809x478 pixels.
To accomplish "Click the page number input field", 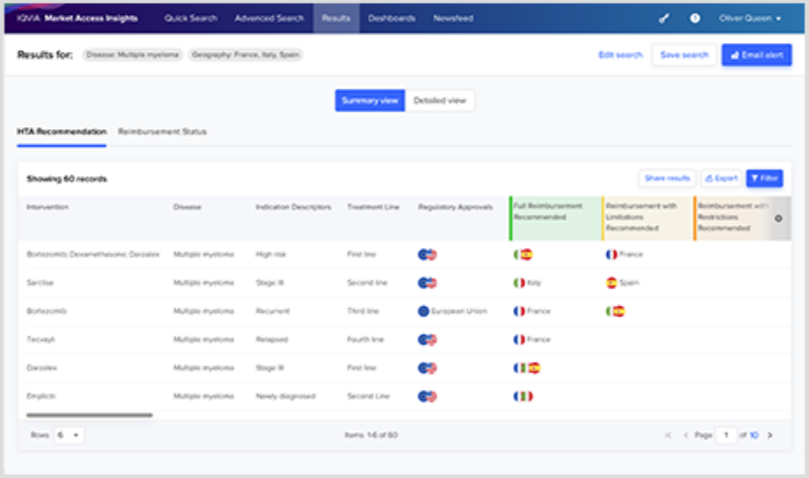I will coord(729,435).
